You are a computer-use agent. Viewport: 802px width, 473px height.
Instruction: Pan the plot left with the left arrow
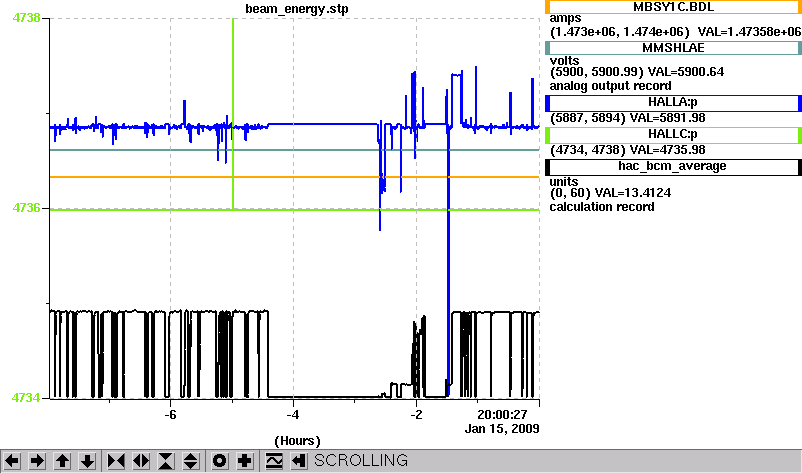coord(12,461)
